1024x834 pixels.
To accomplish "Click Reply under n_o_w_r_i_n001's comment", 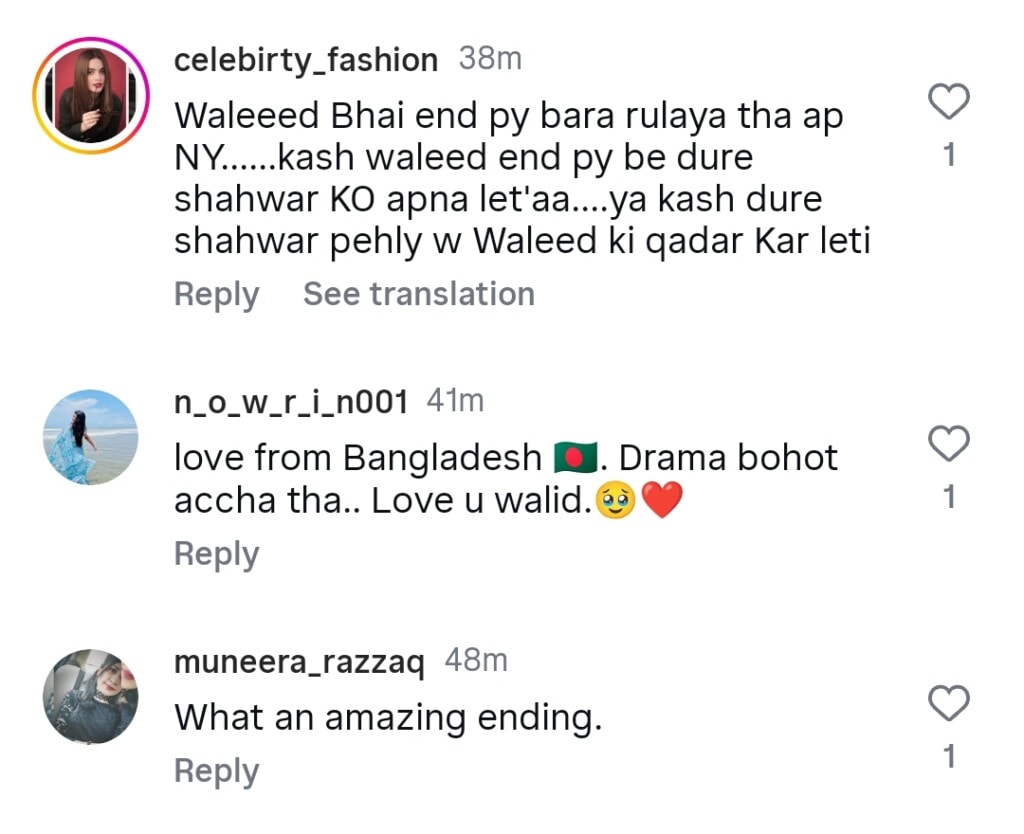I will pyautogui.click(x=215, y=552).
